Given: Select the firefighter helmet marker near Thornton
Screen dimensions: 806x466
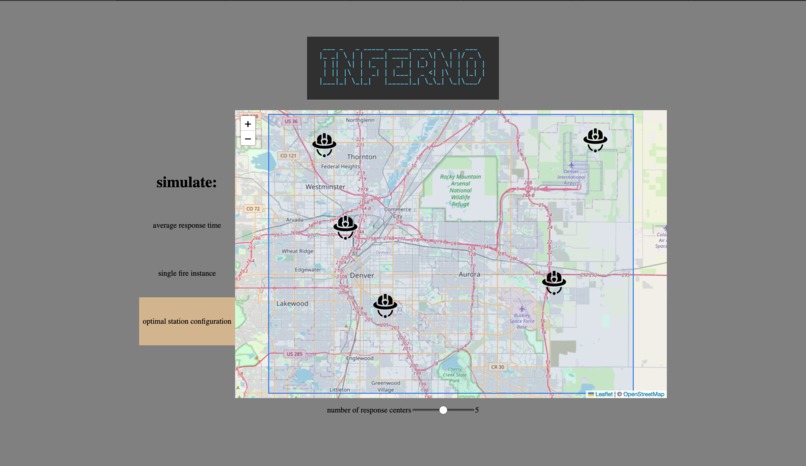Looking at the screenshot, I should 324,144.
